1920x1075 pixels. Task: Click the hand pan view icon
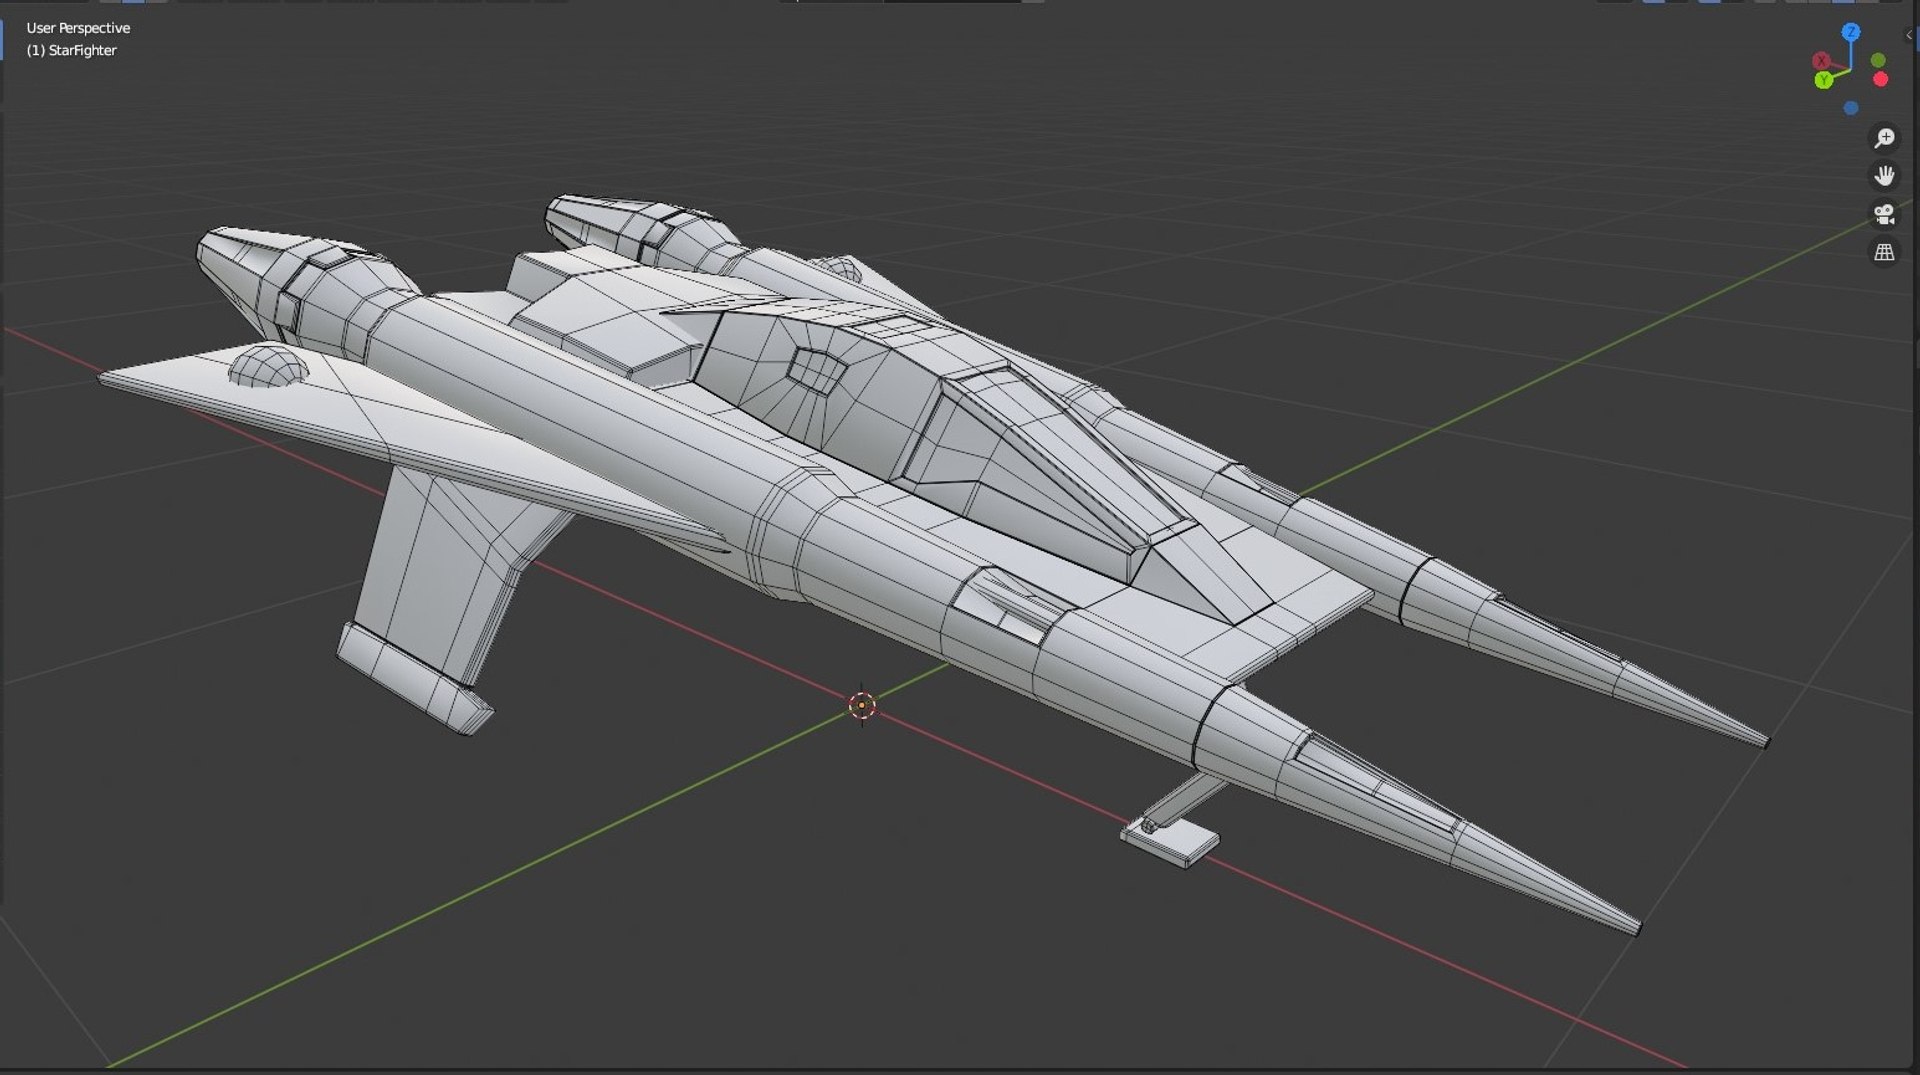click(x=1884, y=176)
